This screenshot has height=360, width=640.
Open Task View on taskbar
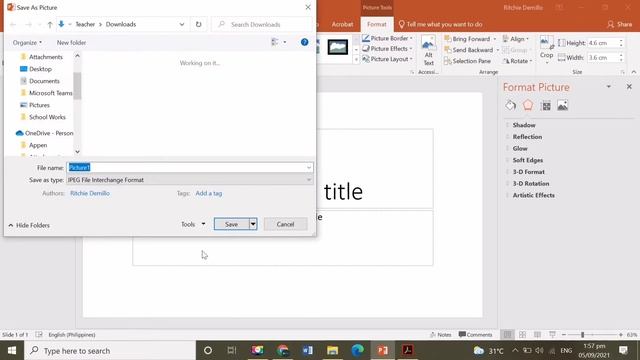[232, 350]
